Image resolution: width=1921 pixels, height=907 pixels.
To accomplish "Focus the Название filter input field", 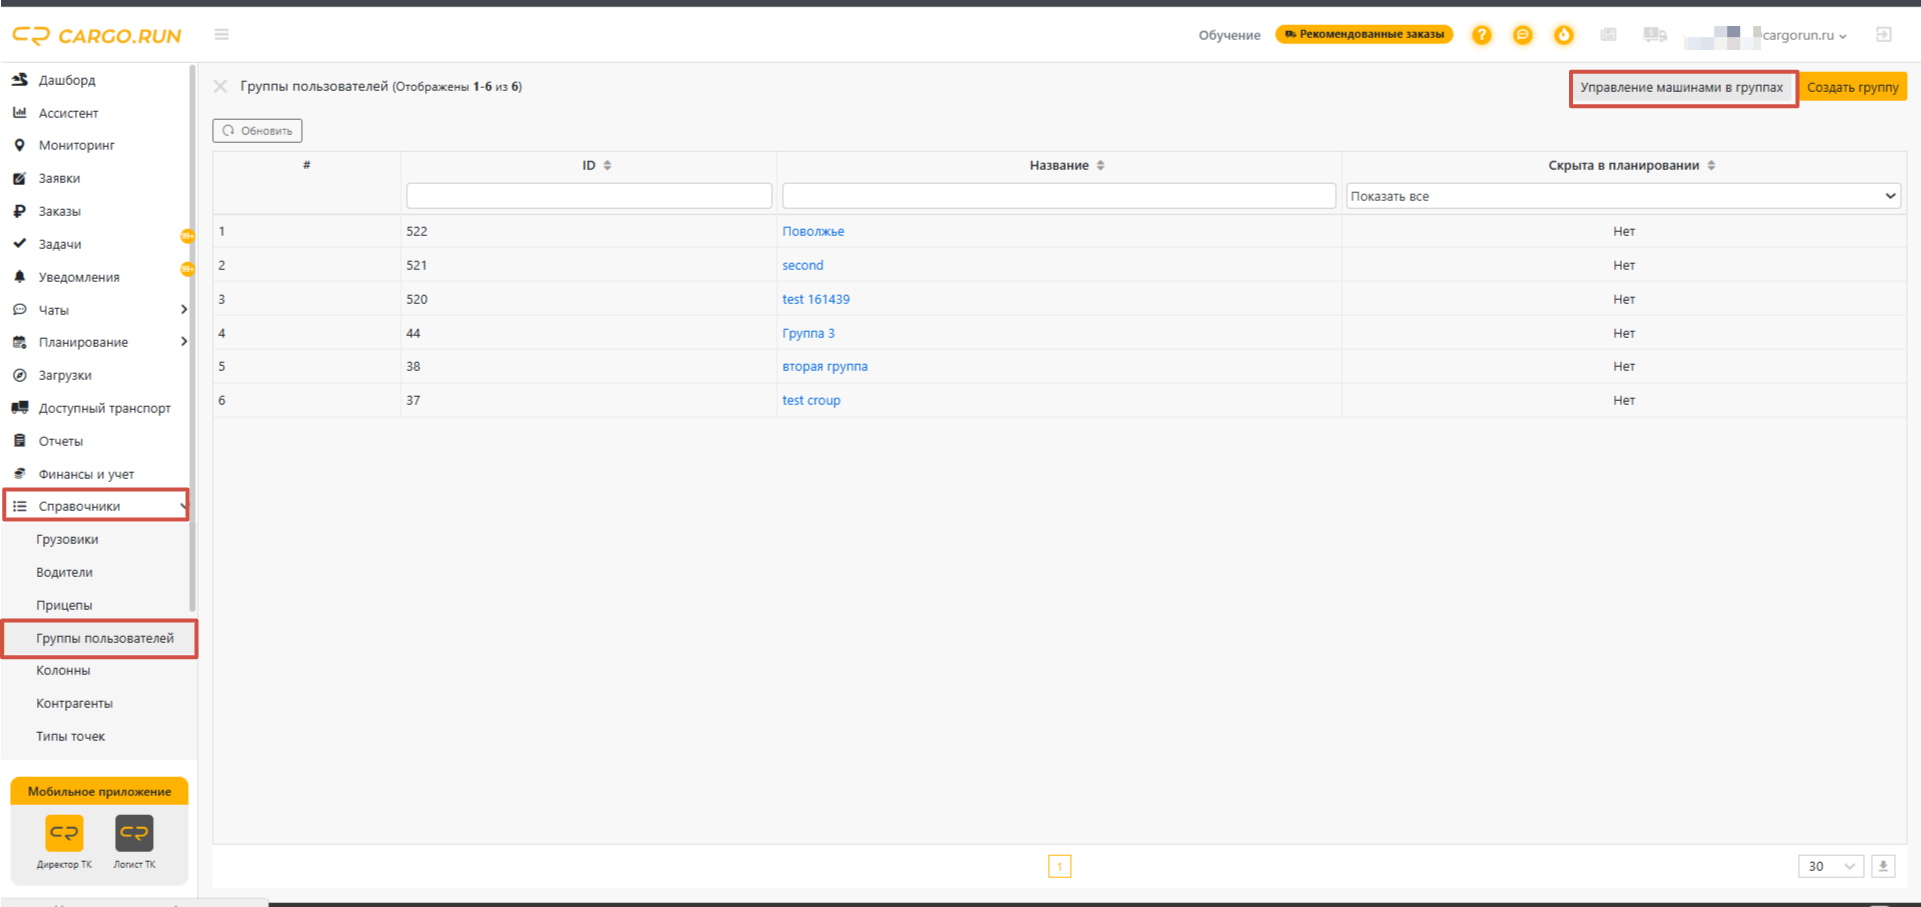I will (x=1059, y=196).
